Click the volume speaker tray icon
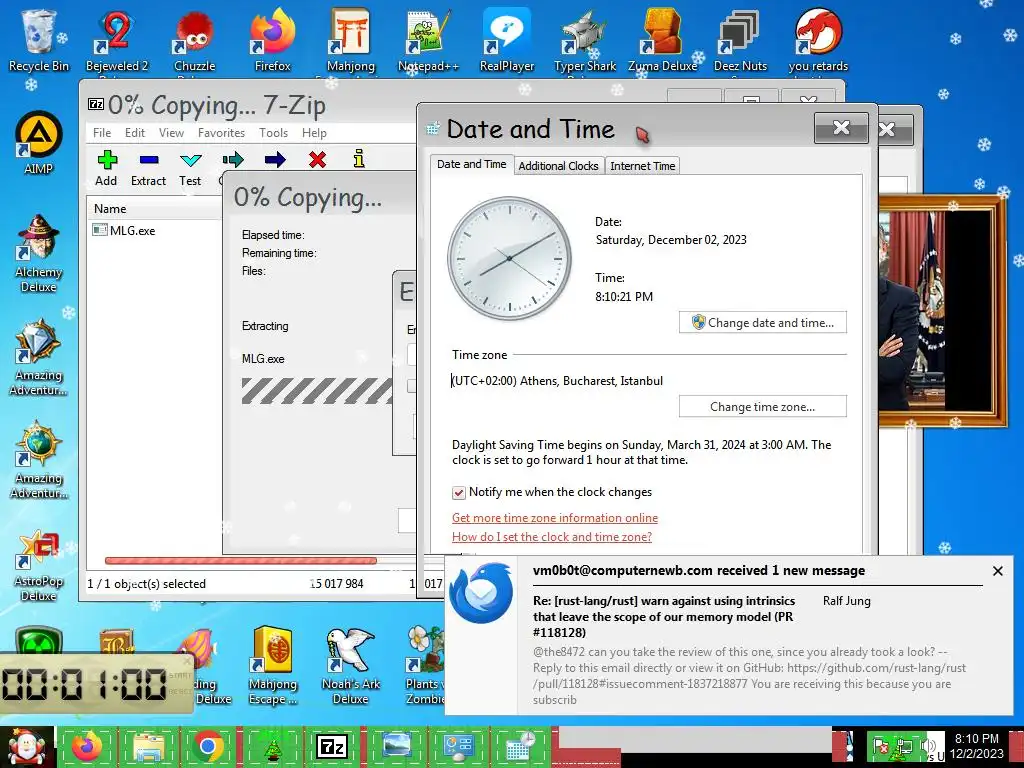1024x768 pixels. [x=927, y=746]
